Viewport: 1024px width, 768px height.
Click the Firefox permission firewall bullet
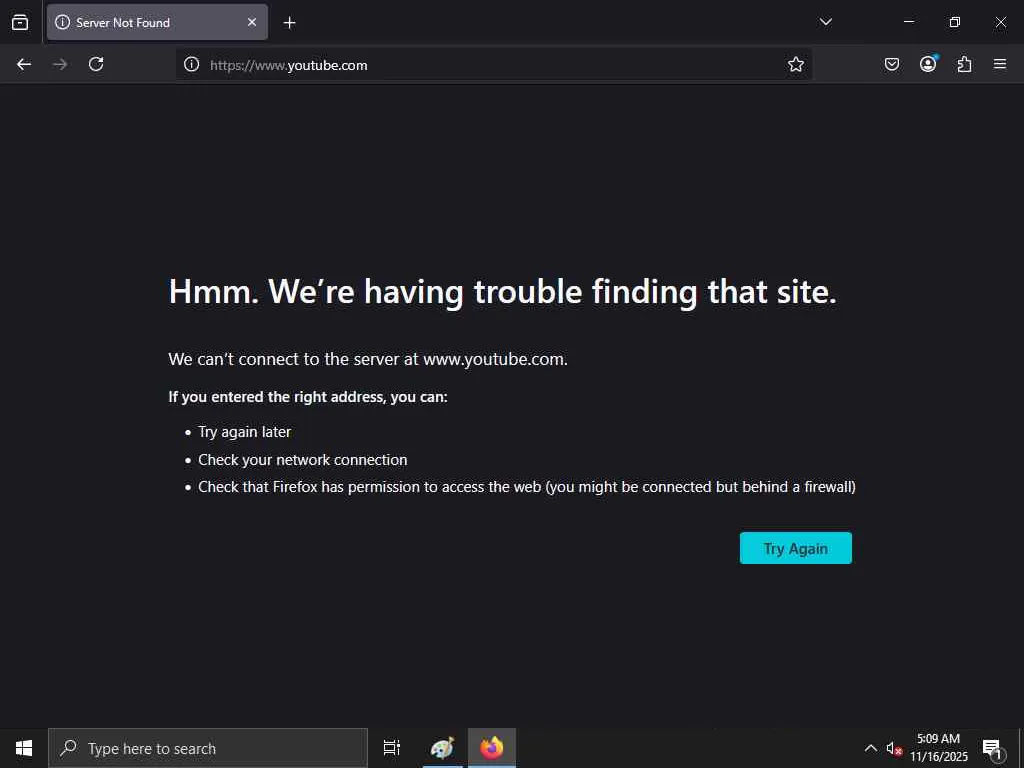(x=526, y=487)
